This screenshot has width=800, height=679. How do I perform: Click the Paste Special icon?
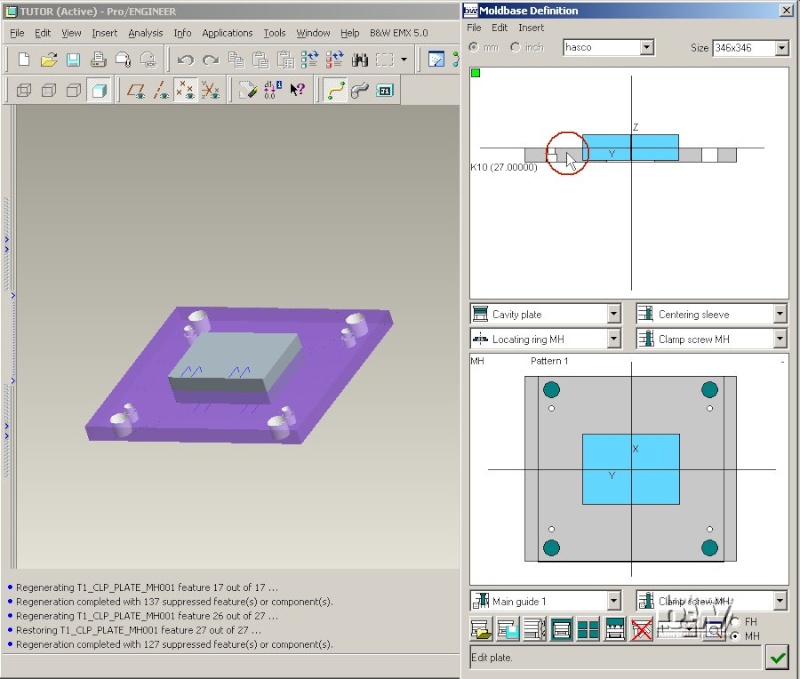285,60
